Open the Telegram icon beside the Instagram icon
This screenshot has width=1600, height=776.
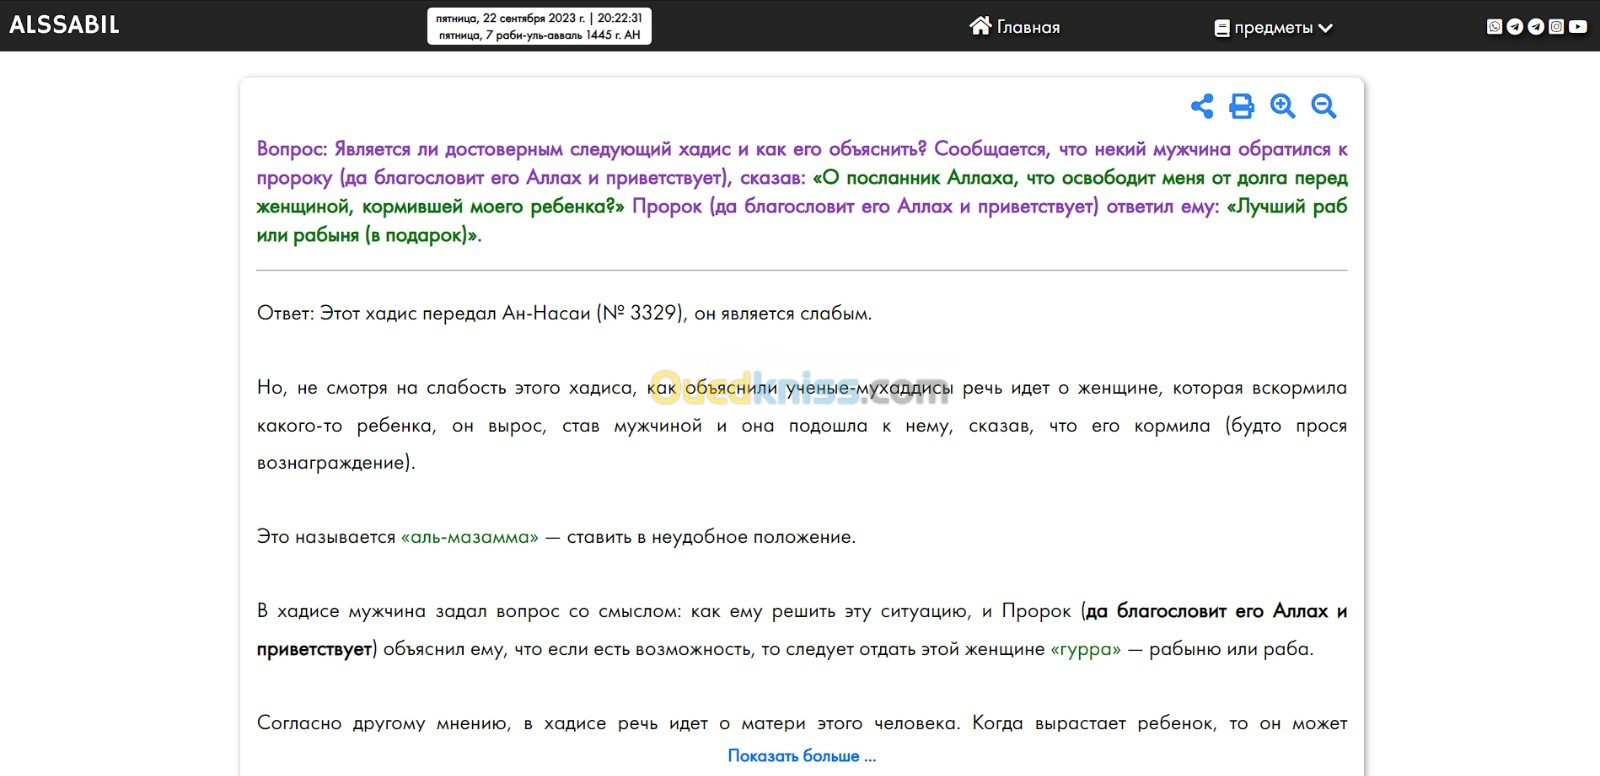point(1536,27)
